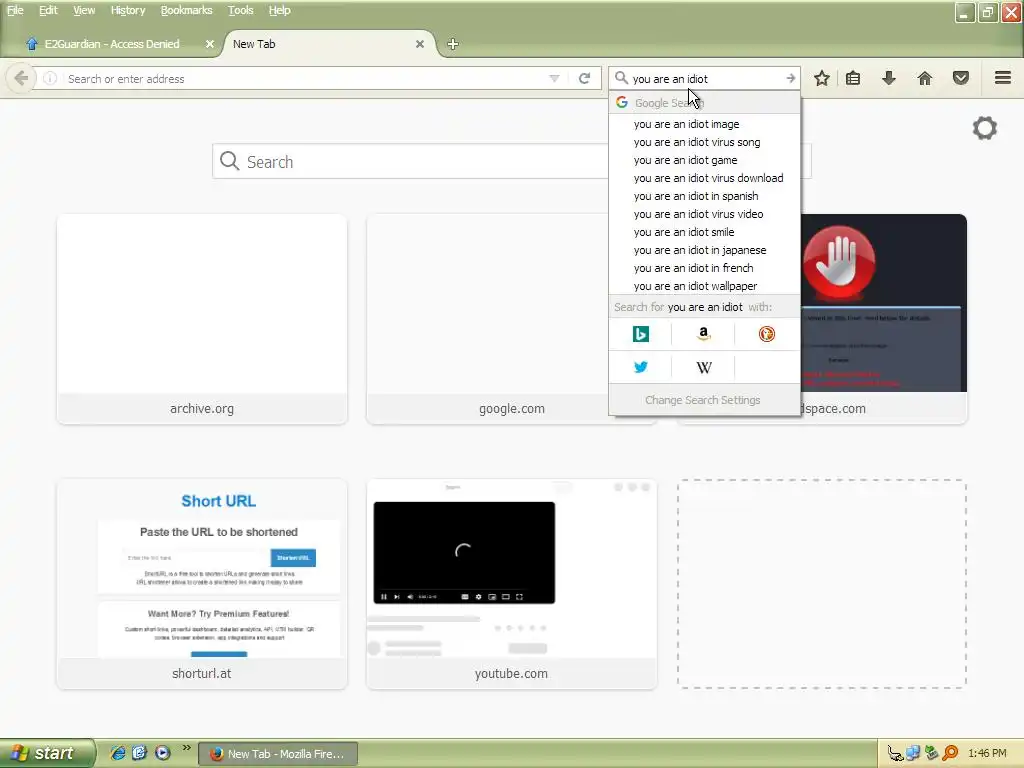The width and height of the screenshot is (1024, 768).
Task: Open the View menu
Action: (84, 10)
